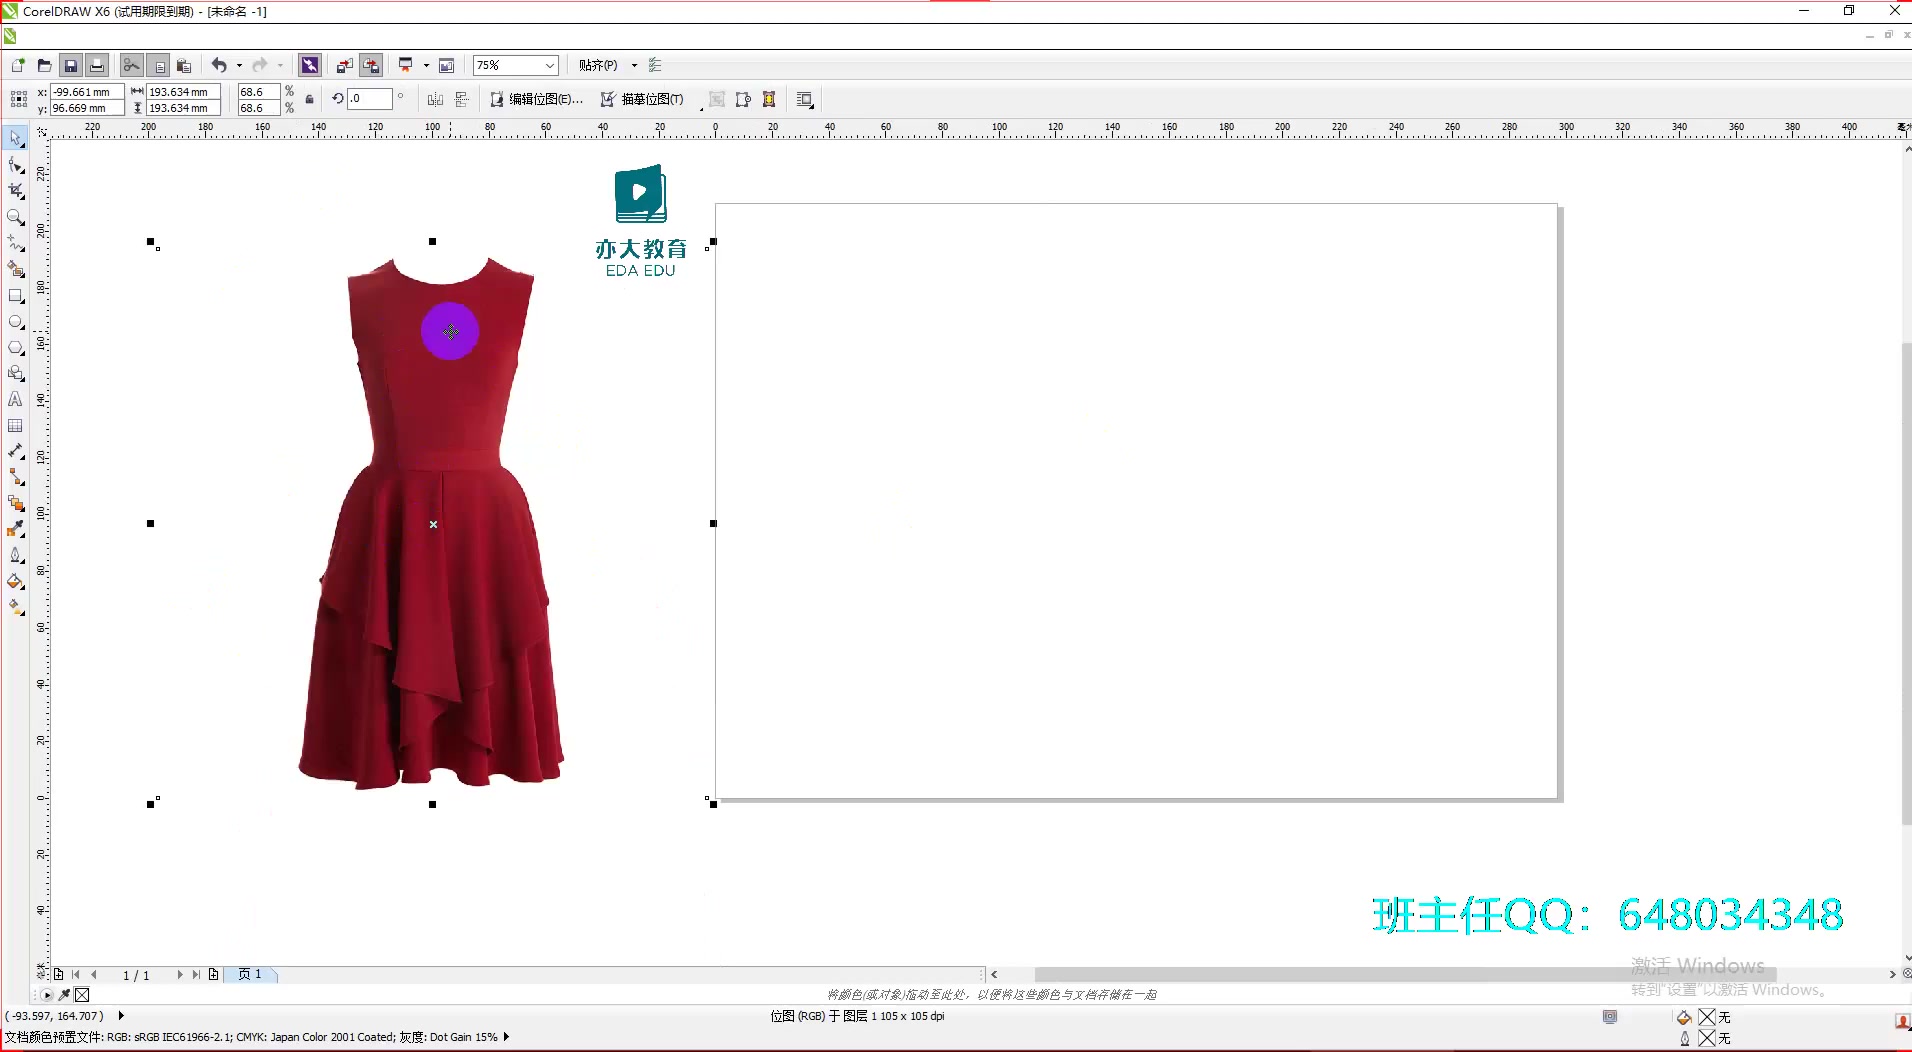The height and width of the screenshot is (1052, 1912).
Task: Copy the selected object
Action: 158,65
